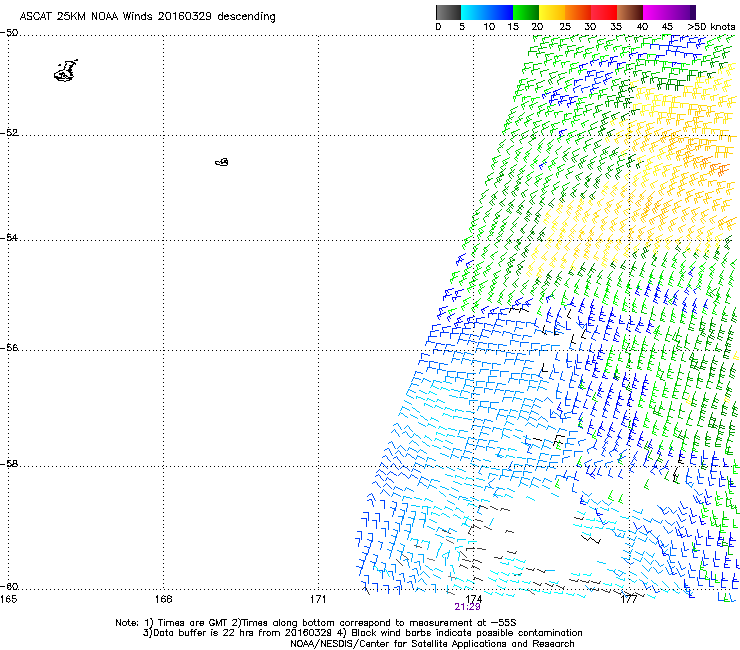
Task: Click the '>50 knots' legend label
Action: (x=711, y=26)
